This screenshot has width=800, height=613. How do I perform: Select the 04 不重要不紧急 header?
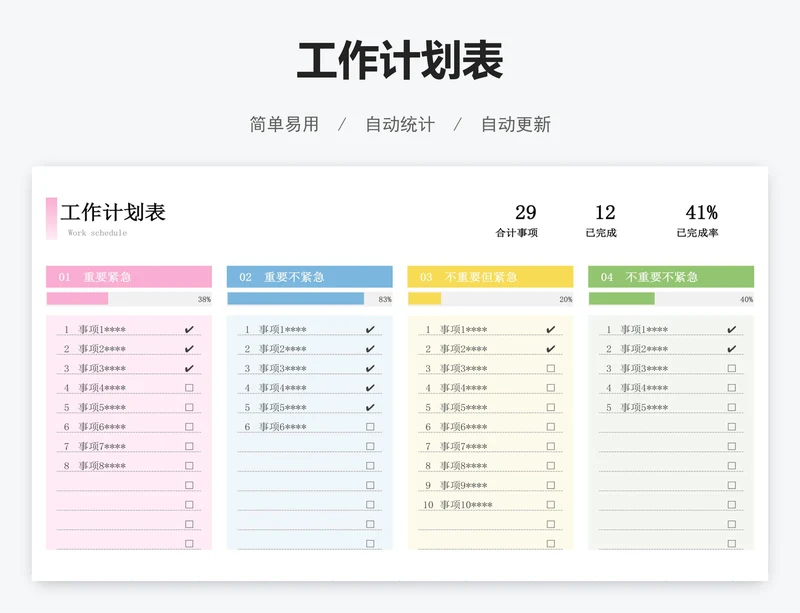coord(671,277)
